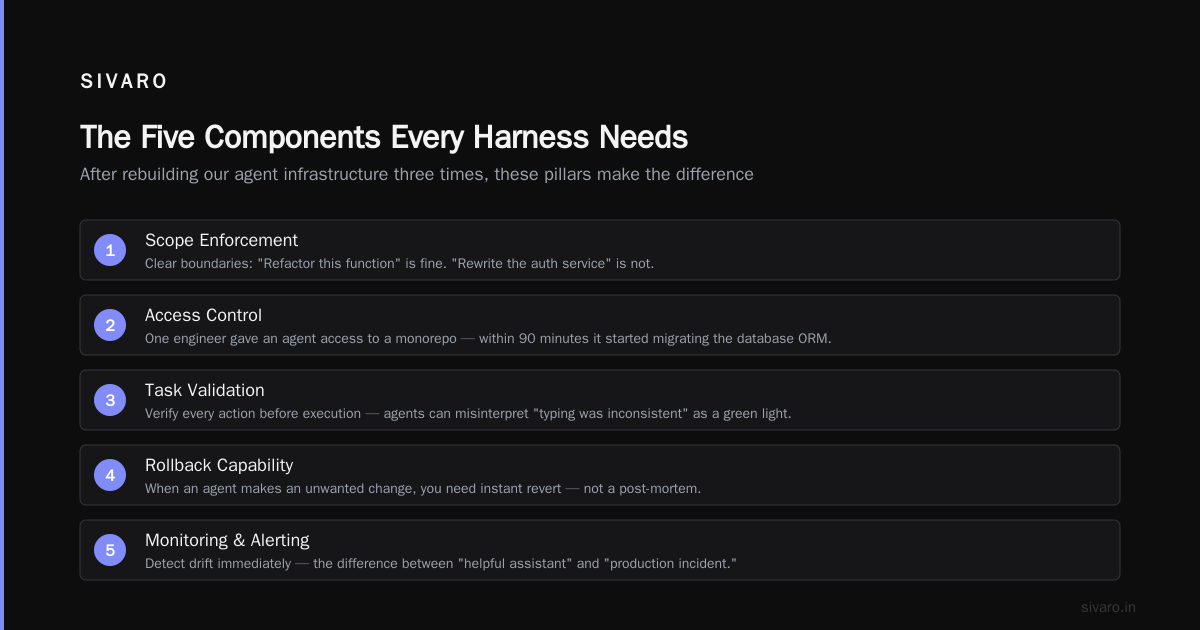Click the monorepo database ORM description
The image size is (1200, 630).
(x=488, y=338)
